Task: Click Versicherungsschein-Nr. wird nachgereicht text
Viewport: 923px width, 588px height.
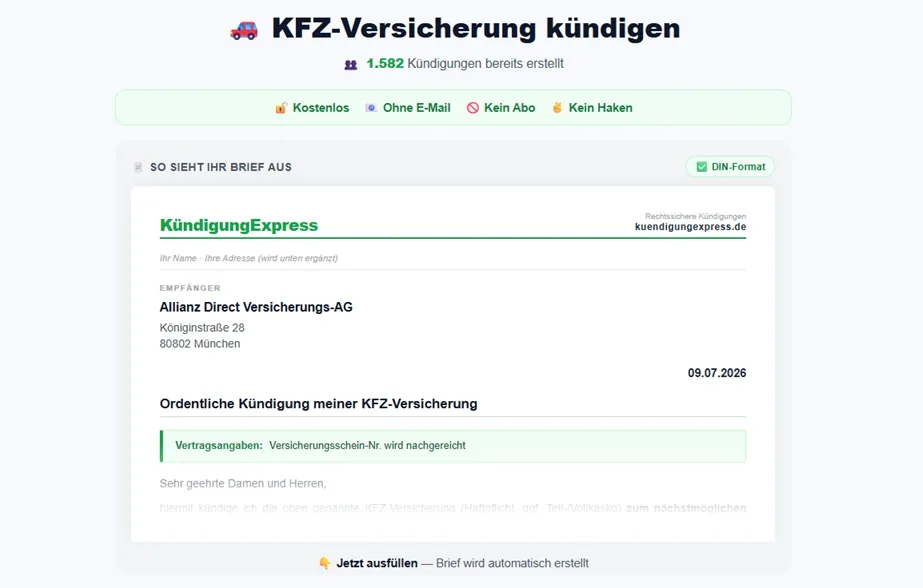Action: click(367, 446)
